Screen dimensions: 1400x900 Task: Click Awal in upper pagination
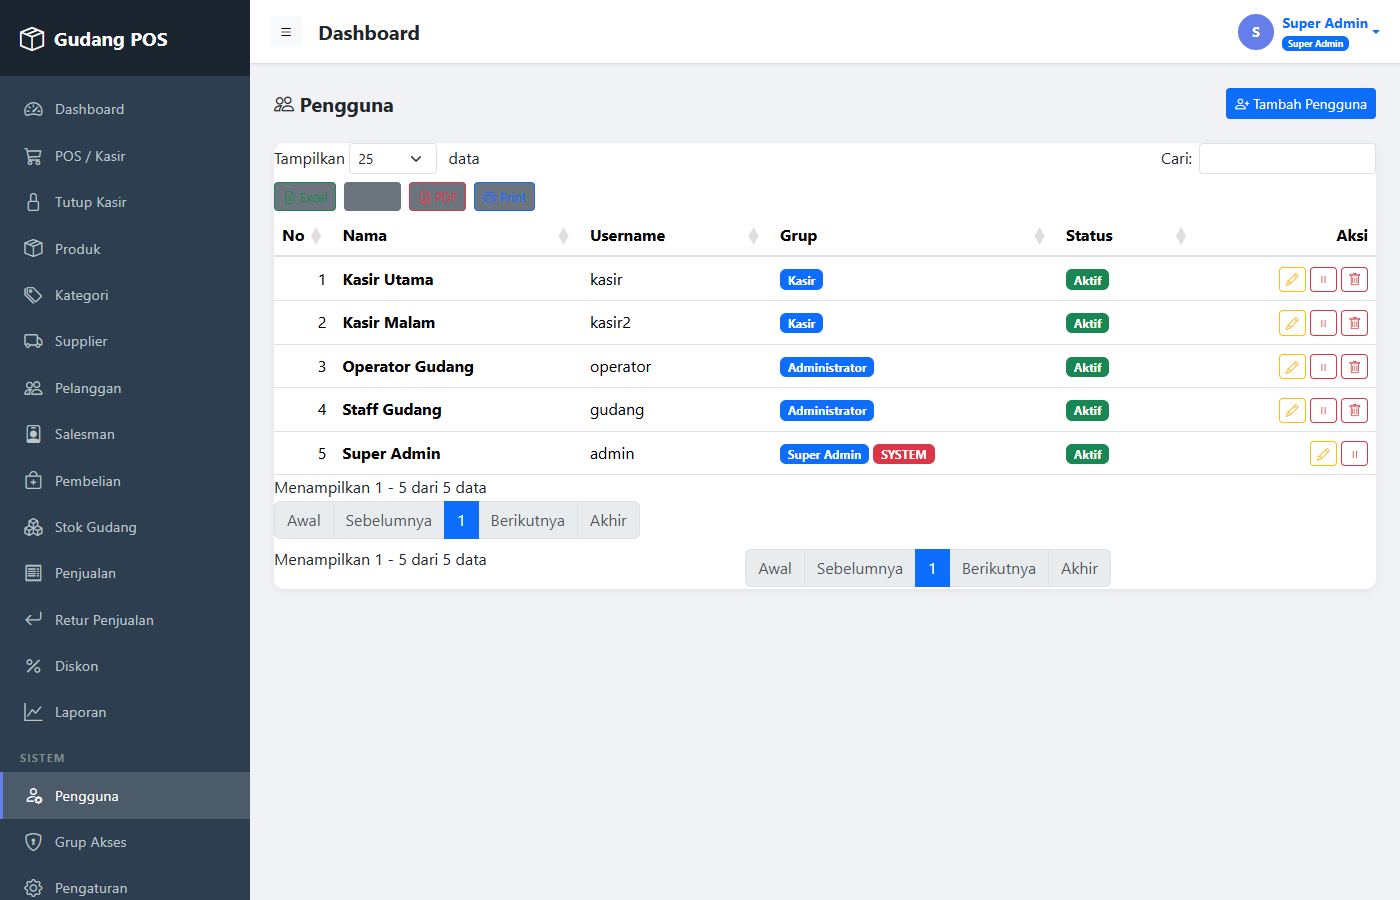(x=304, y=520)
